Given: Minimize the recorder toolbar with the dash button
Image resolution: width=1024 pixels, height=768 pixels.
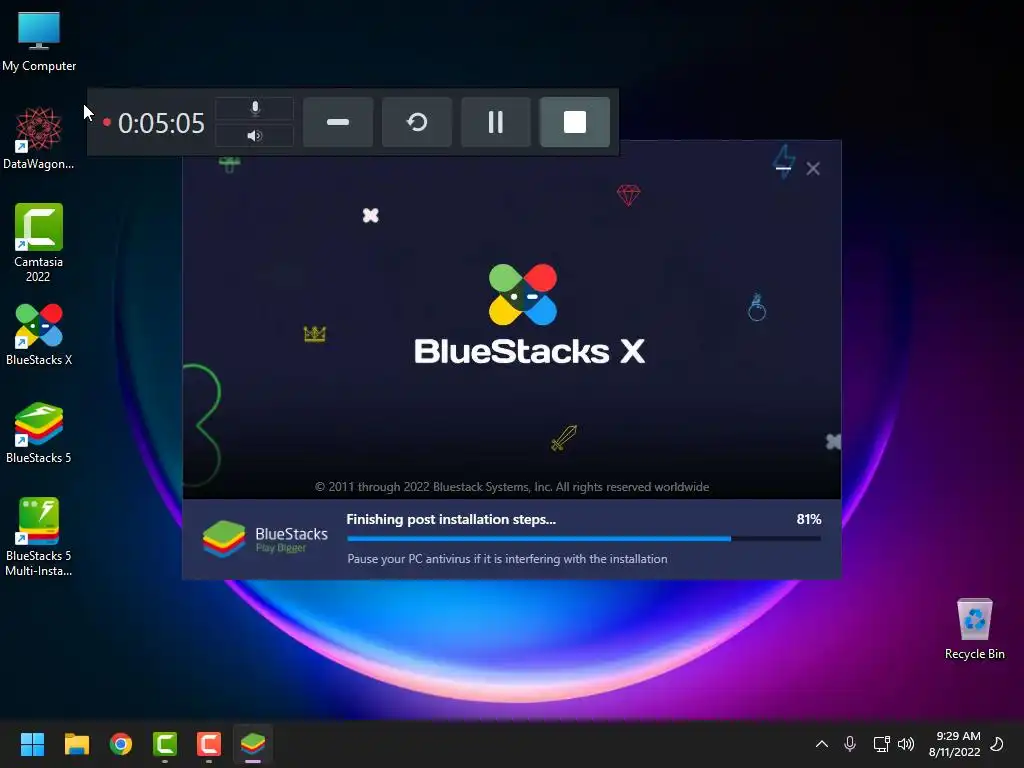Looking at the screenshot, I should (338, 122).
